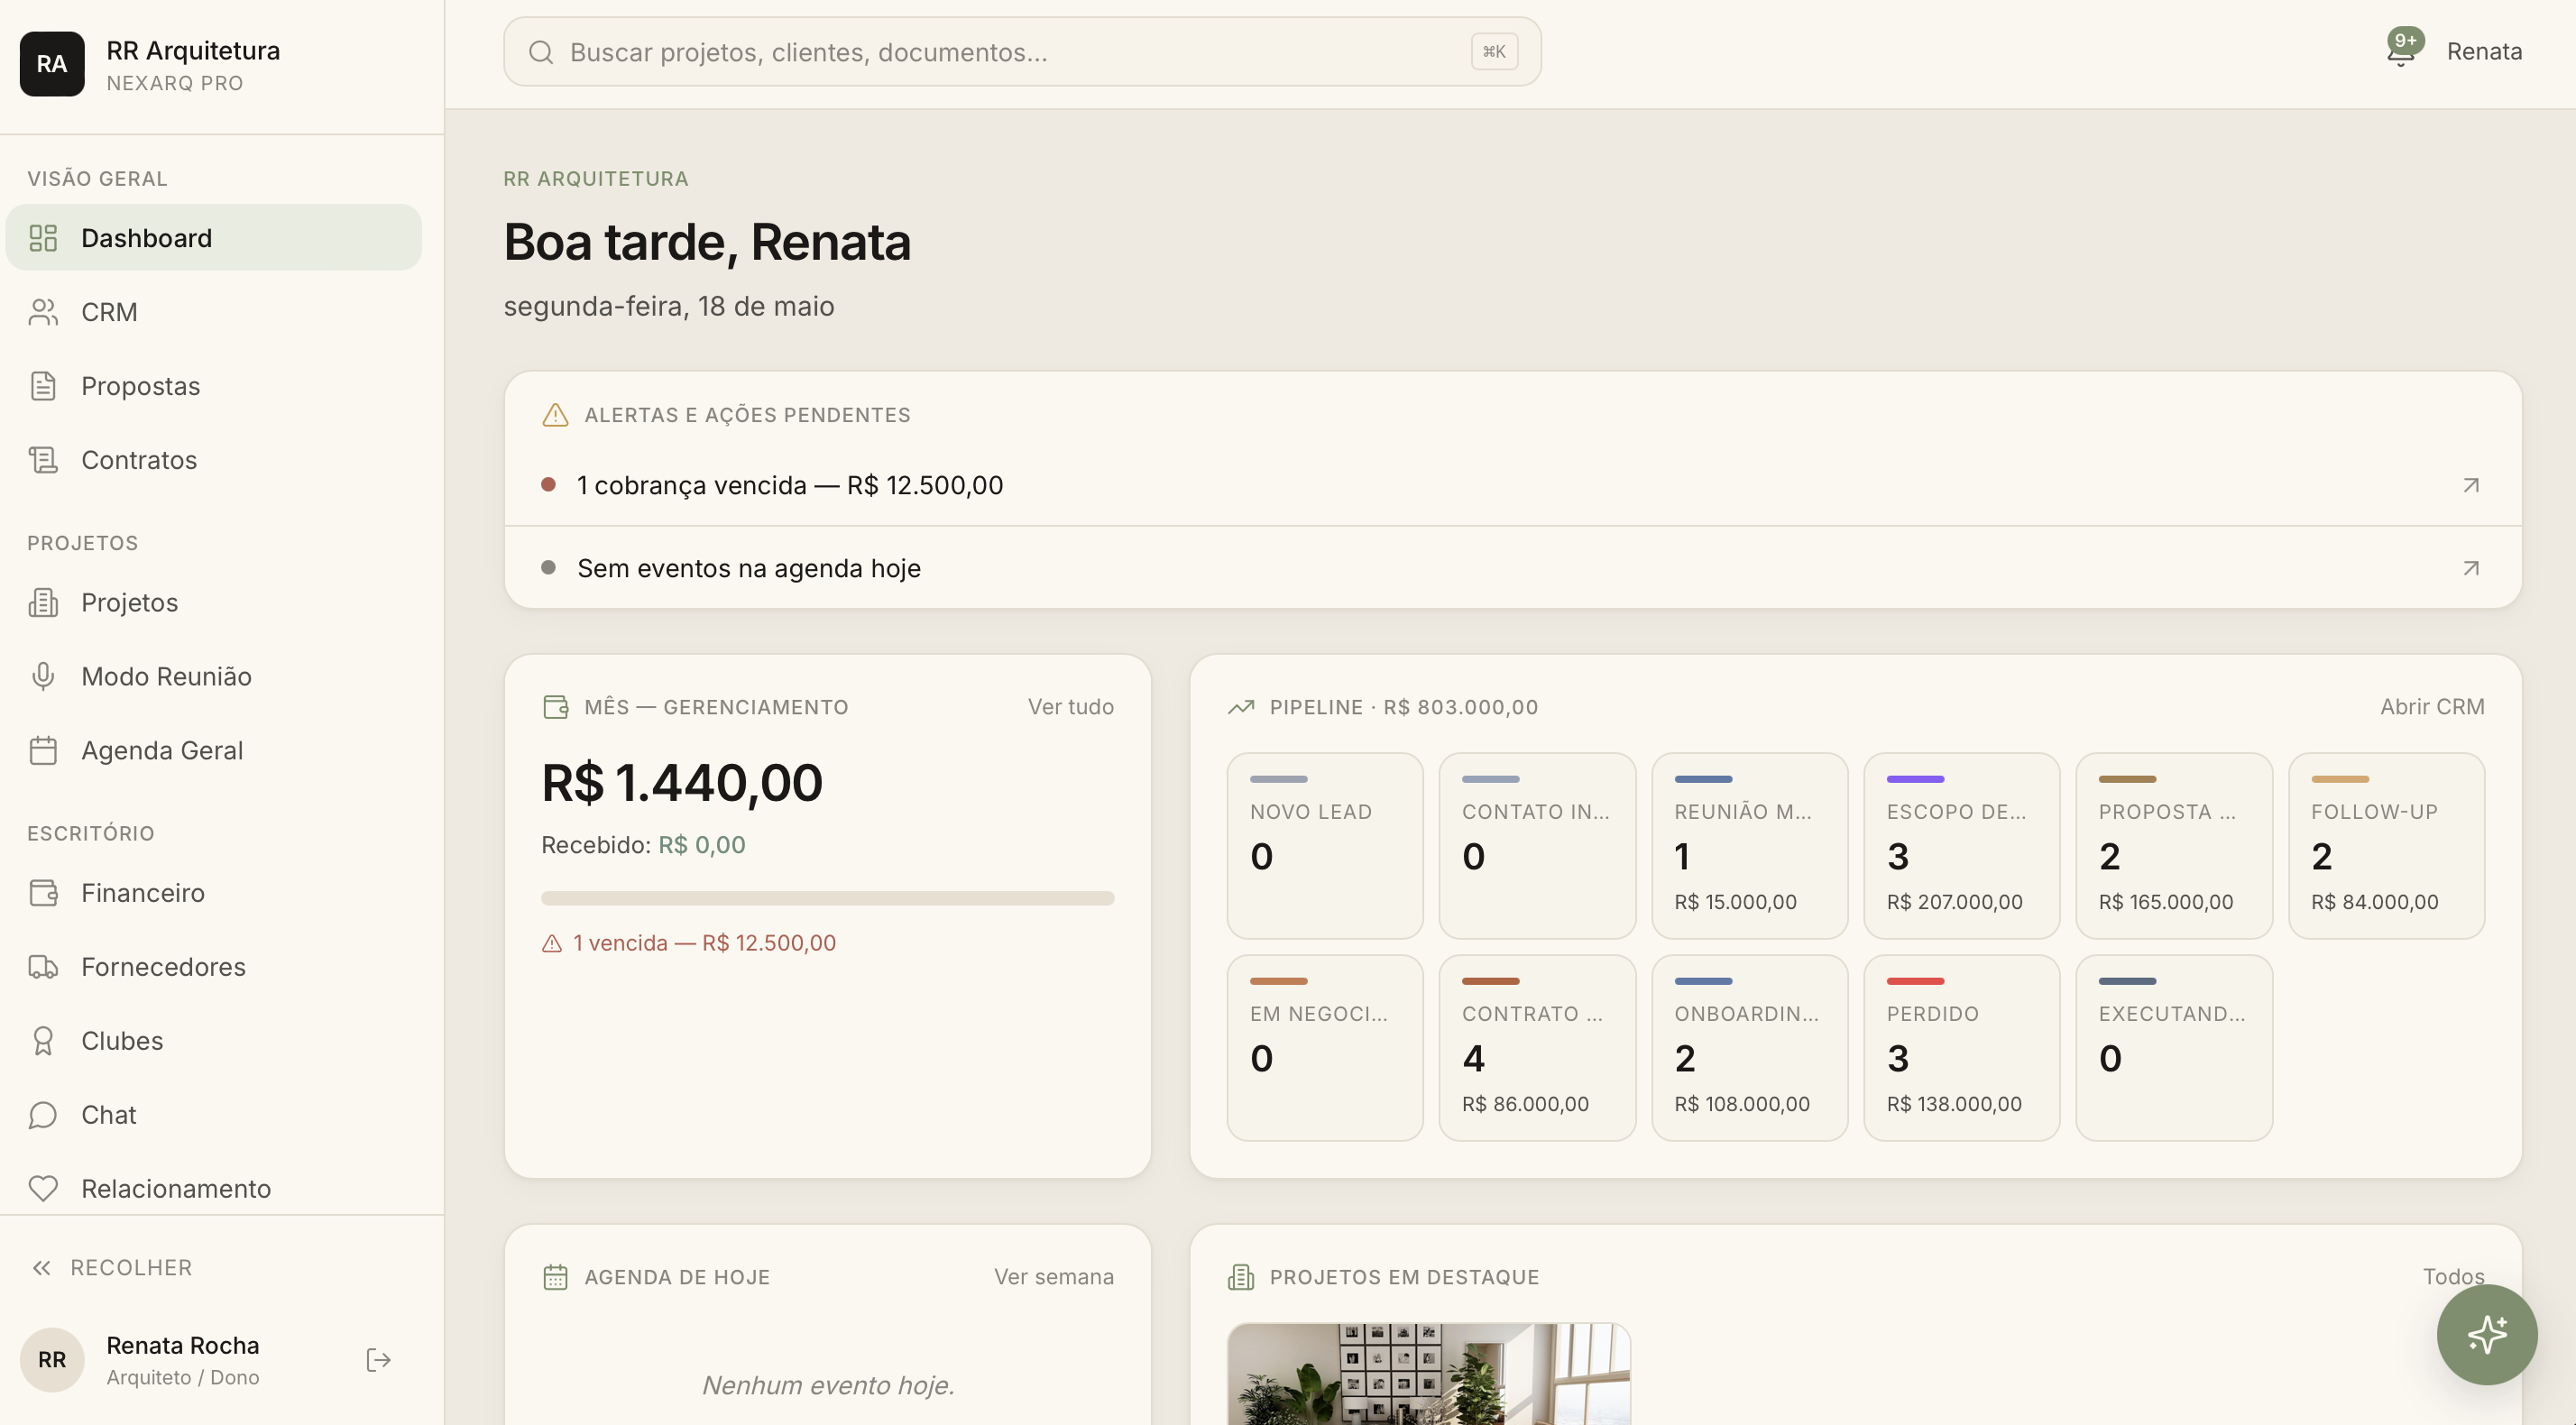Viewport: 2576px width, 1425px height.
Task: Click the Propostas document icon
Action: pos(43,386)
